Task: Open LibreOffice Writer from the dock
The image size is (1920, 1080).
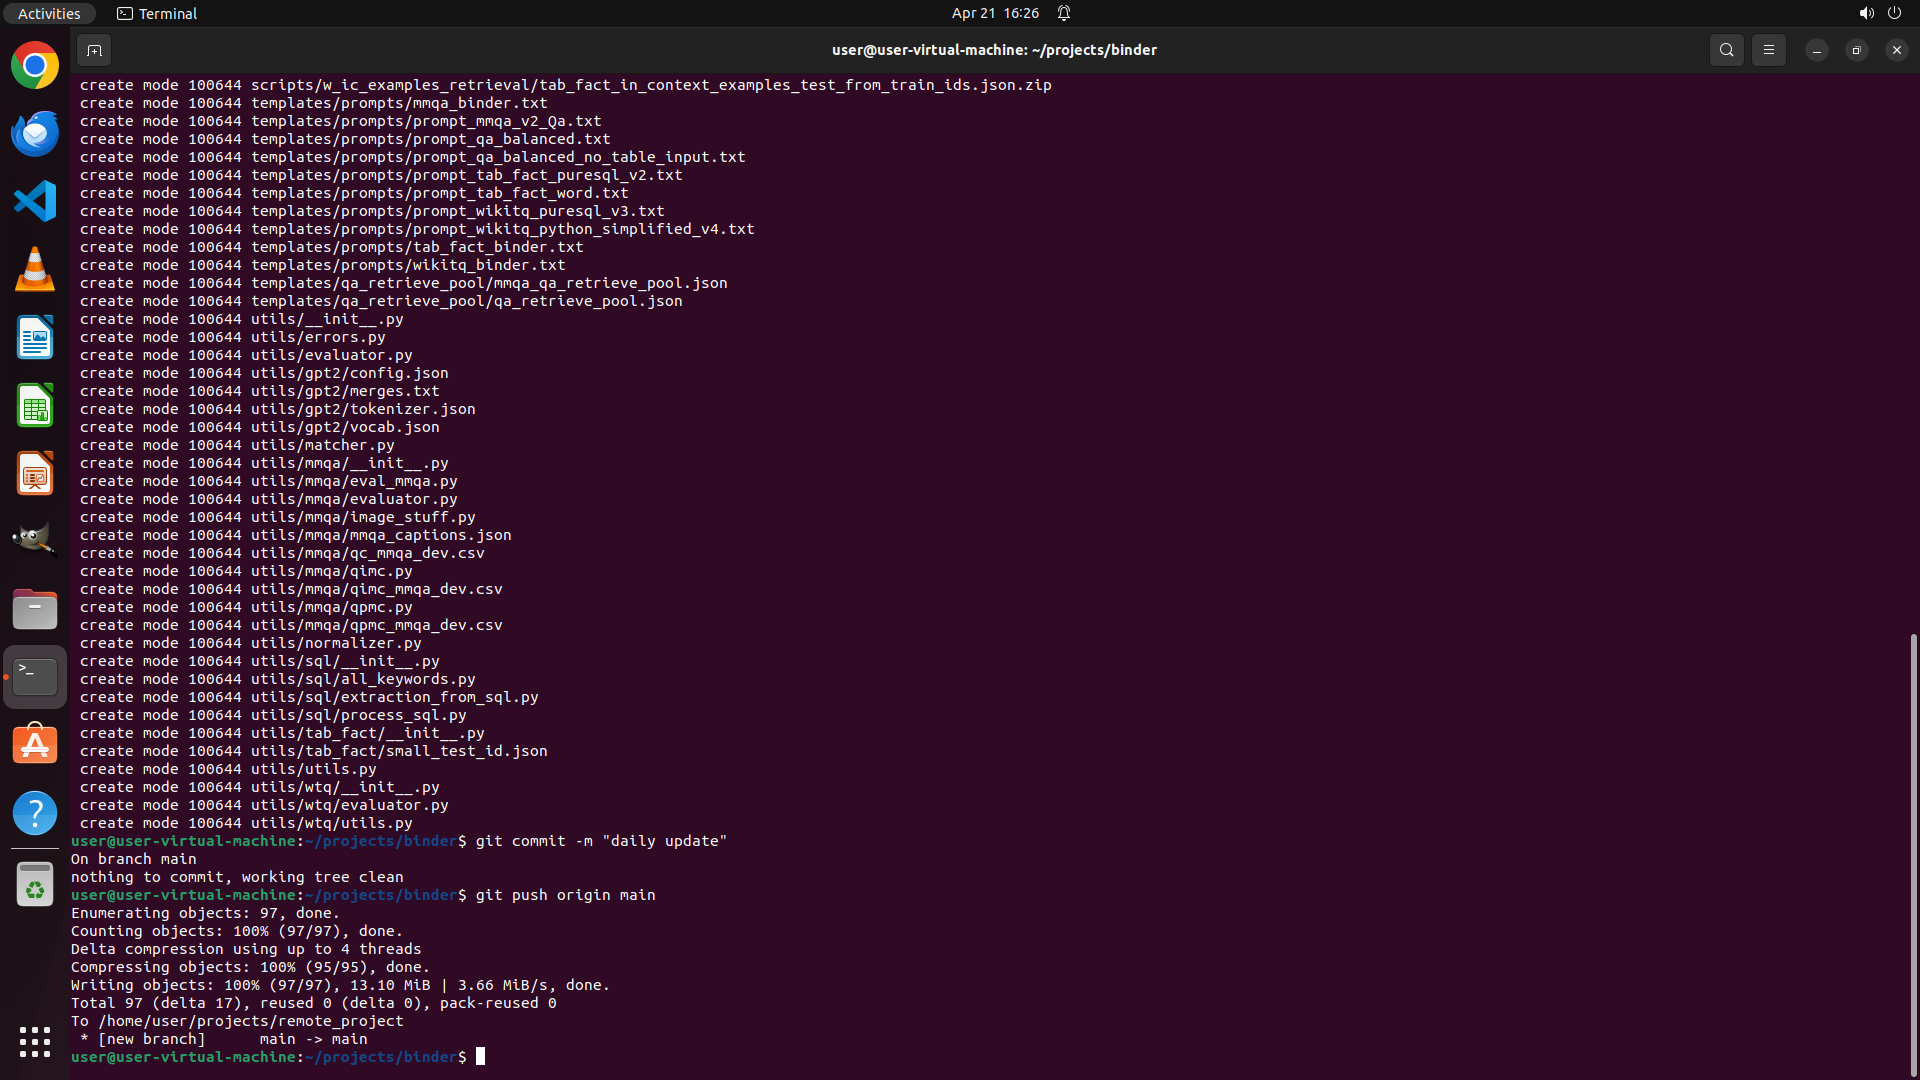Action: point(35,338)
